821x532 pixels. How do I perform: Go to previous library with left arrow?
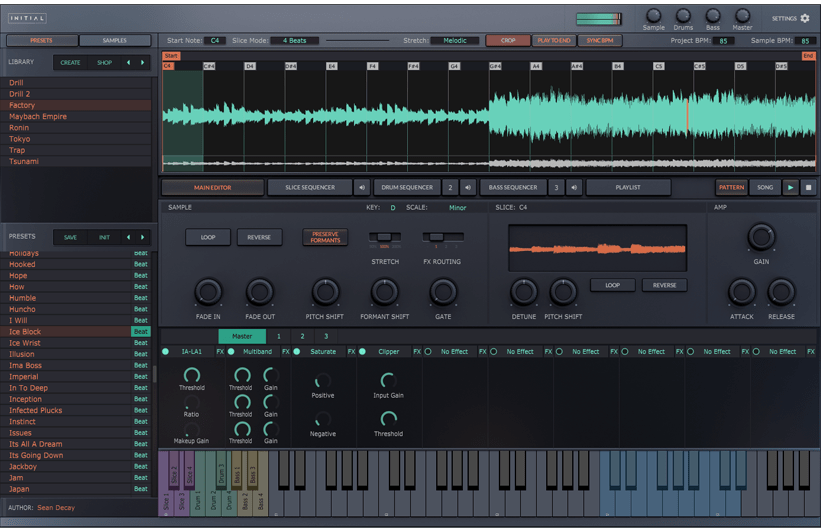click(128, 62)
